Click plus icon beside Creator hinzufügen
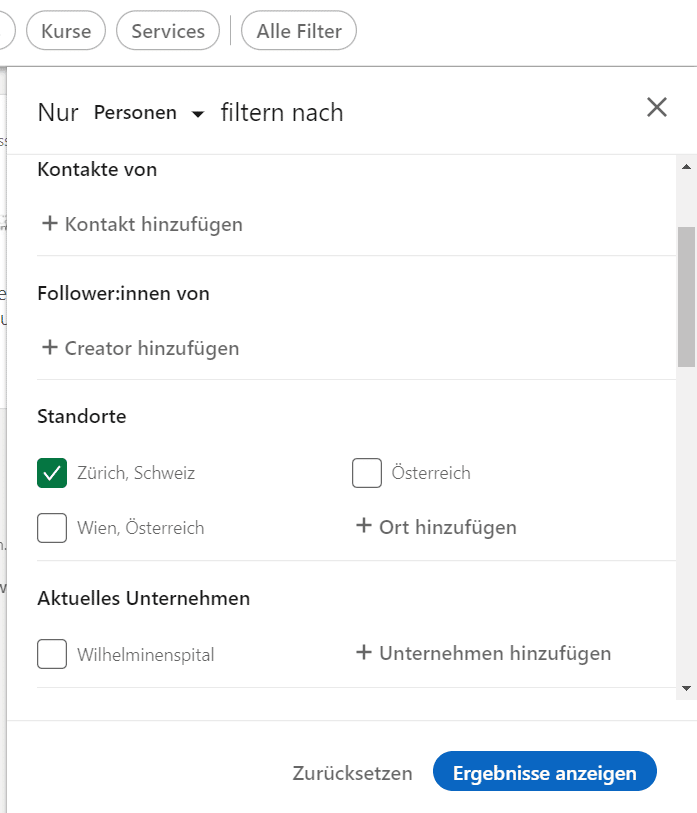 pyautogui.click(x=49, y=348)
